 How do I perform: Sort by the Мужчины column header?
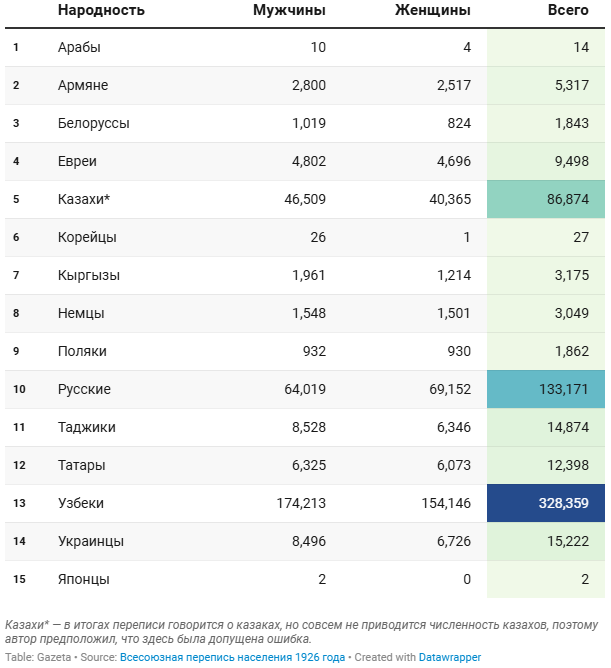pyautogui.click(x=289, y=10)
